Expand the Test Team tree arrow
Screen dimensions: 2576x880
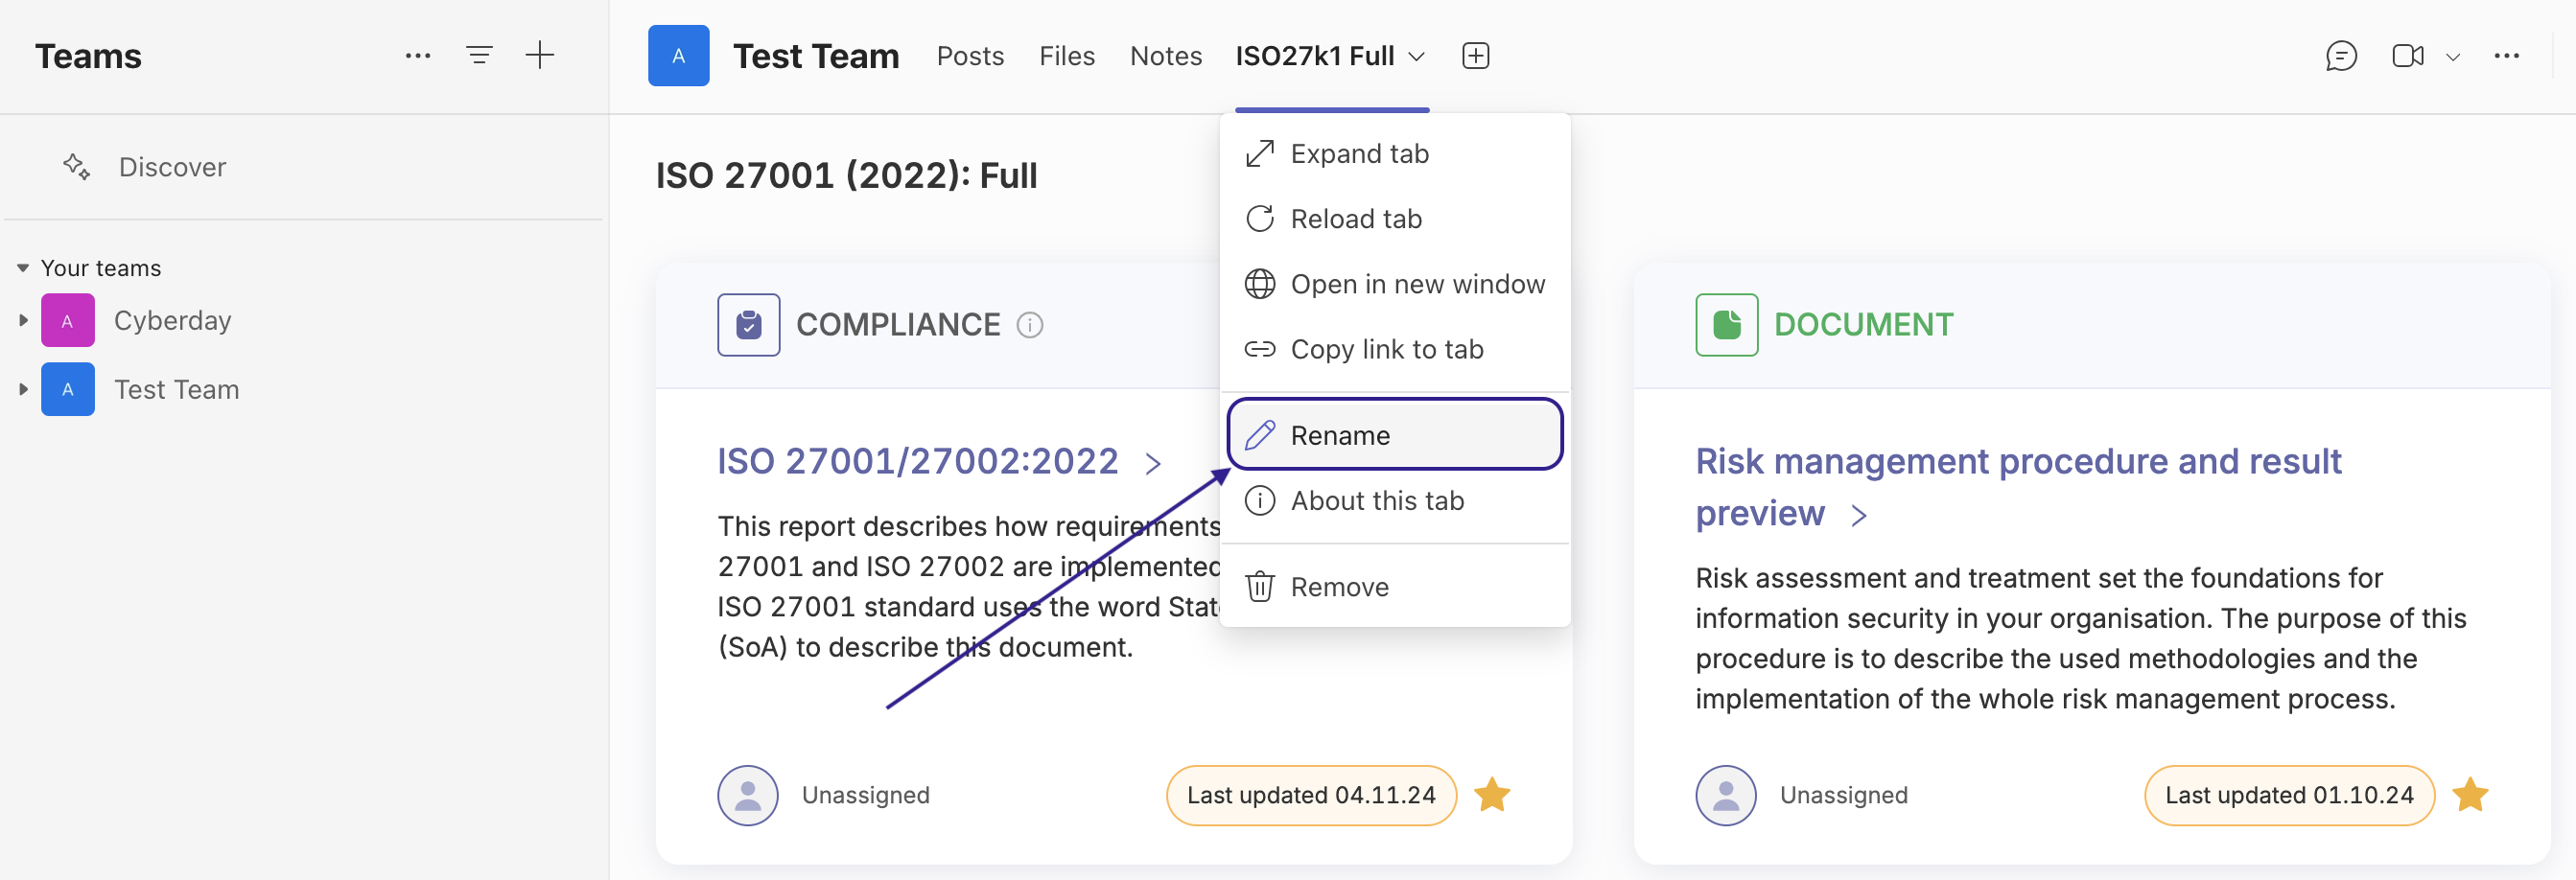point(23,389)
